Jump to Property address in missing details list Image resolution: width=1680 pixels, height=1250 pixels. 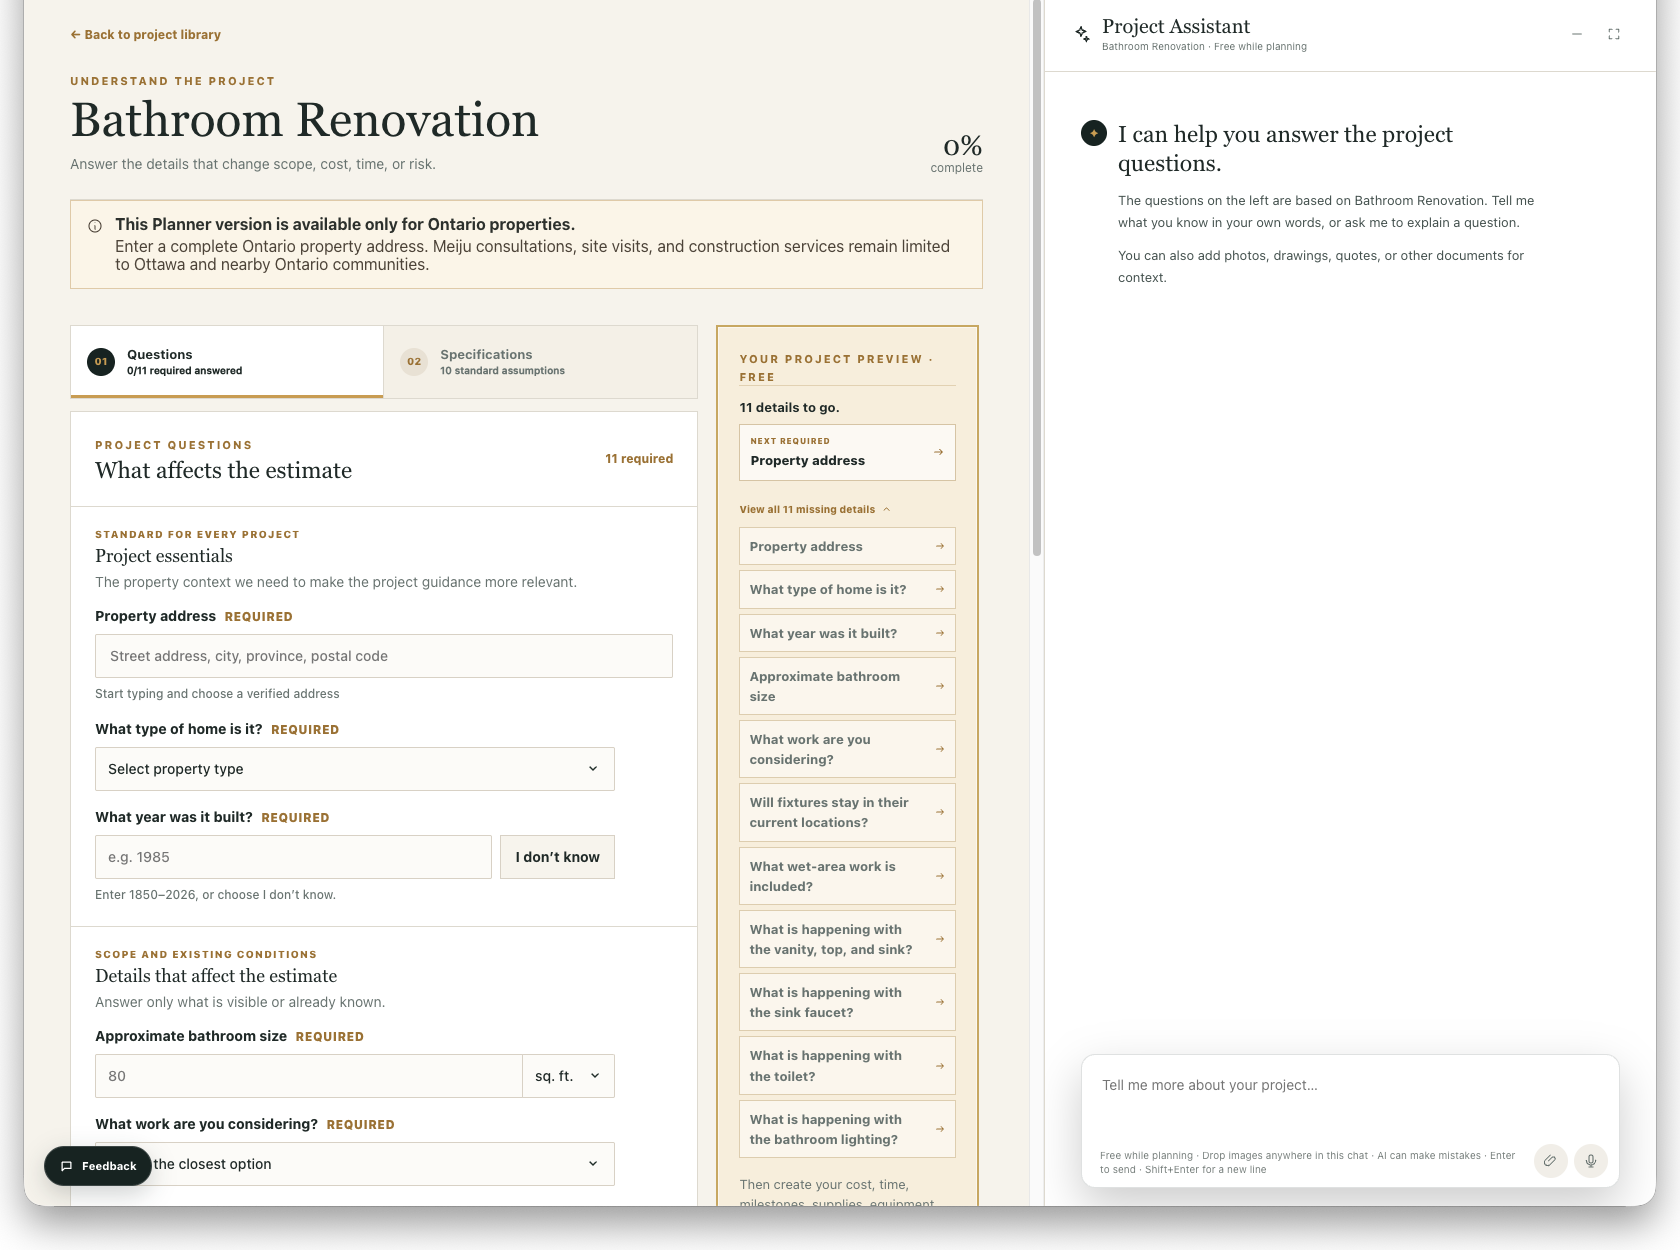point(847,546)
